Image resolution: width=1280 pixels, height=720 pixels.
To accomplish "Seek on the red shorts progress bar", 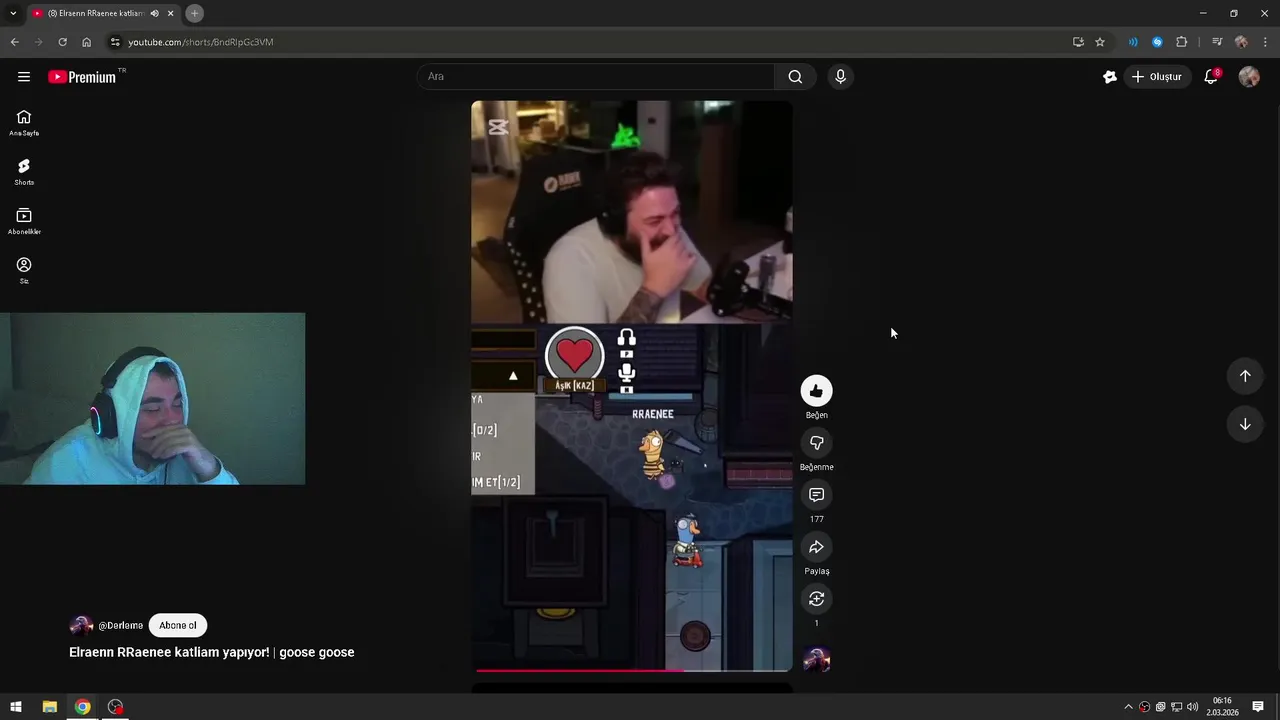I will [632, 670].
